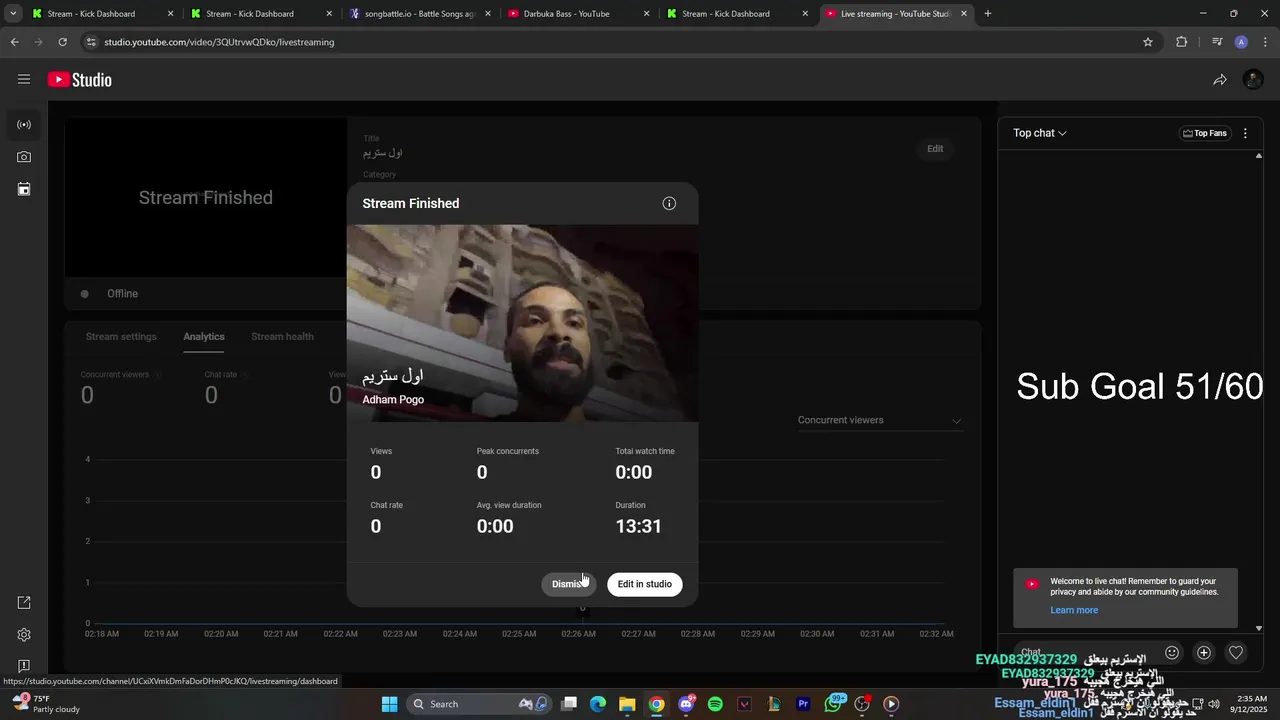Click the Peak concurrents label
The width and height of the screenshot is (1280, 720).
508,451
